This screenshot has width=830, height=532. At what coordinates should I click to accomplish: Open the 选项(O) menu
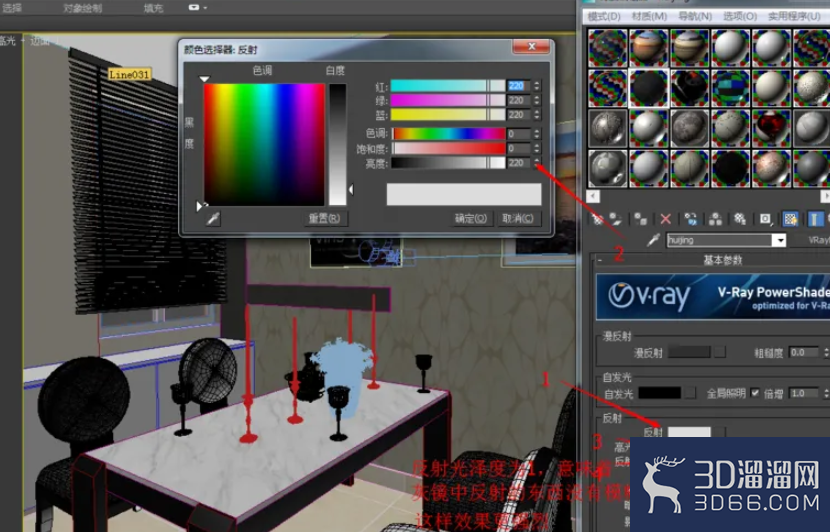click(x=740, y=16)
